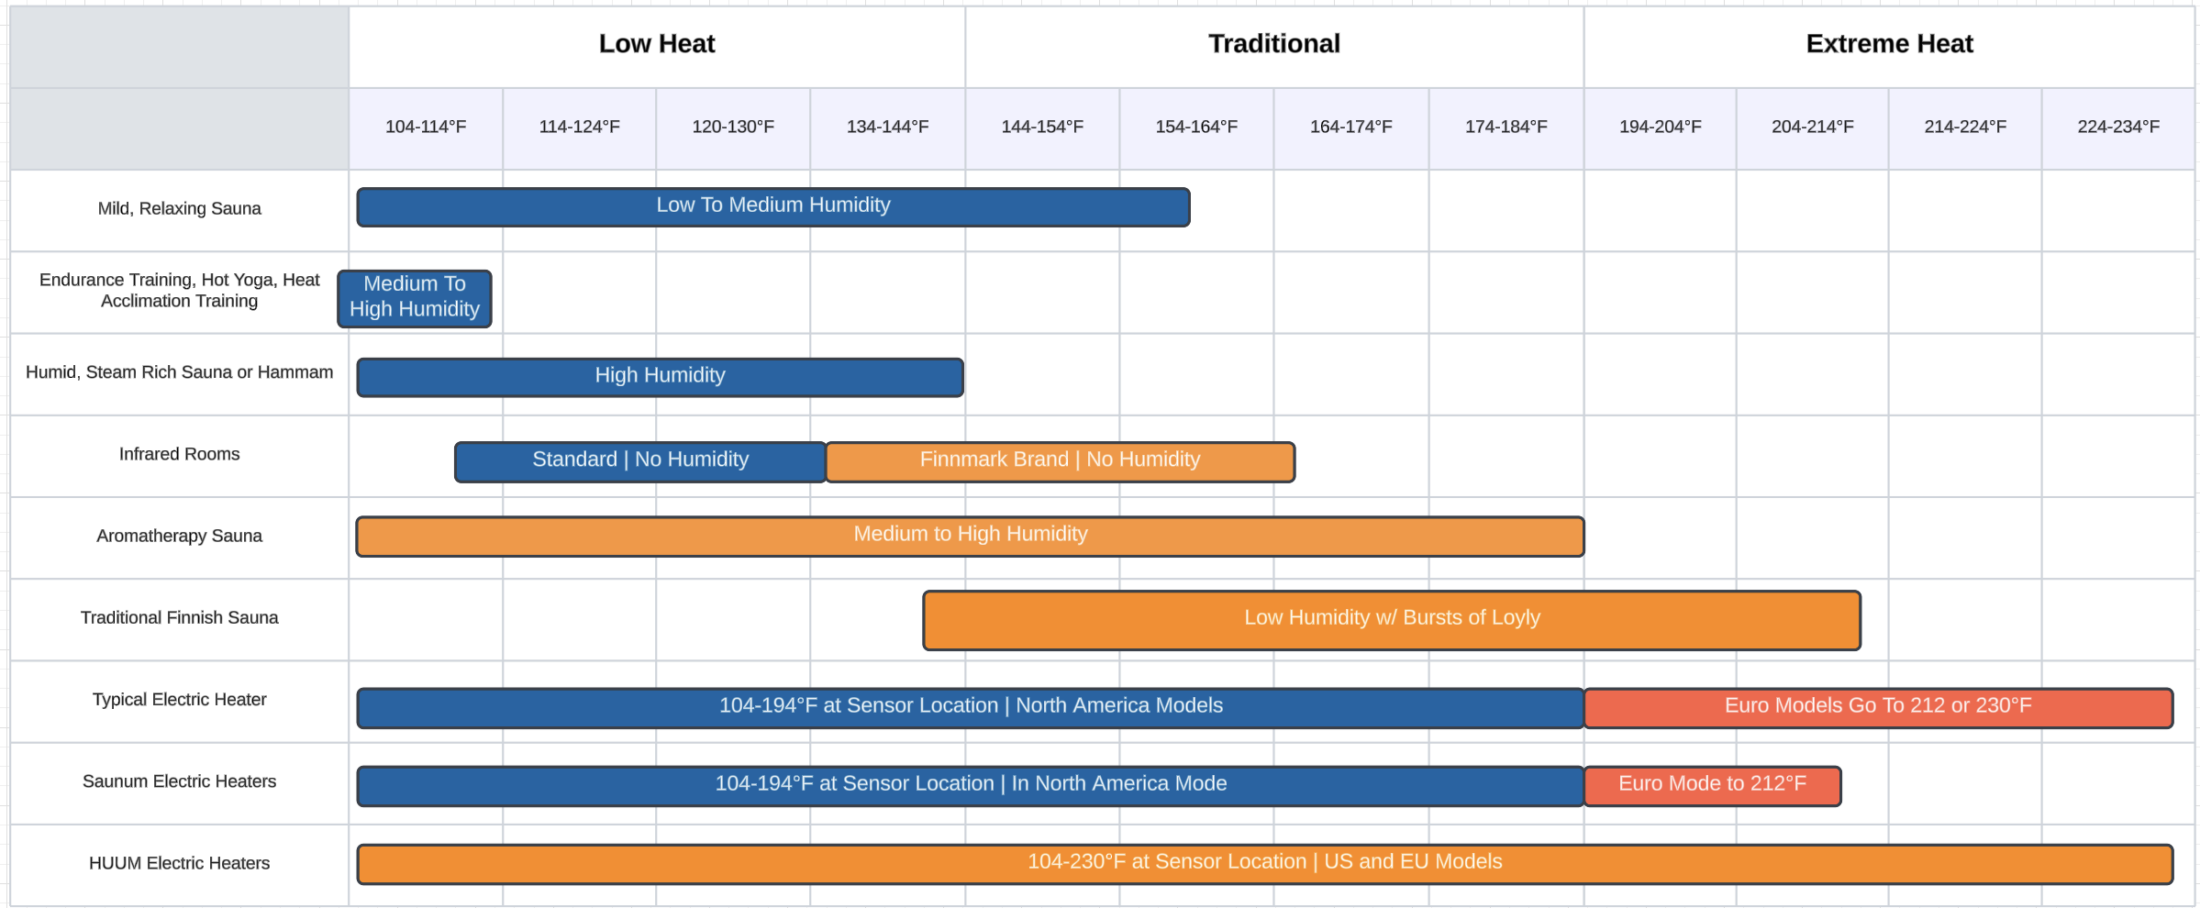
Task: Click the Traditional Finnish Sauna row label
Action: (180, 618)
